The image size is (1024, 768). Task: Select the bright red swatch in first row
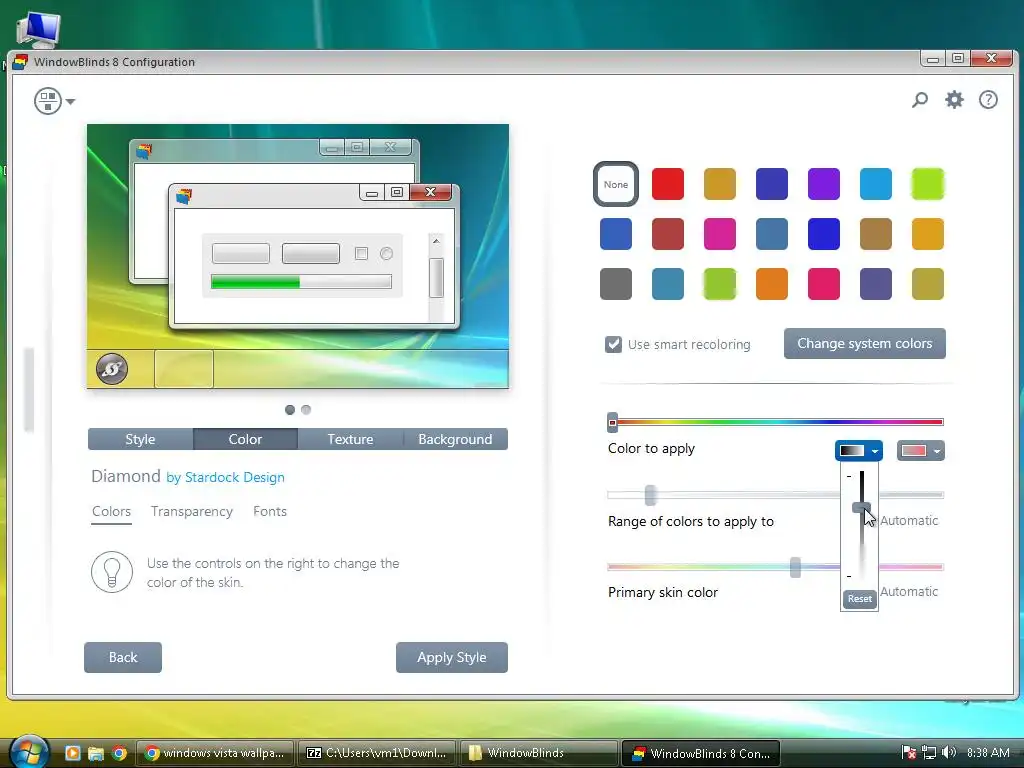point(668,184)
